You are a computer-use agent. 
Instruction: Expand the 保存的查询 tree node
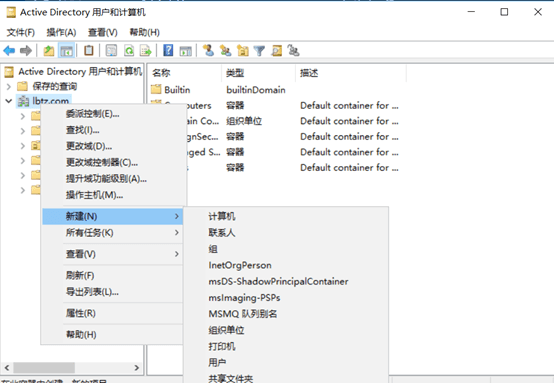point(9,86)
